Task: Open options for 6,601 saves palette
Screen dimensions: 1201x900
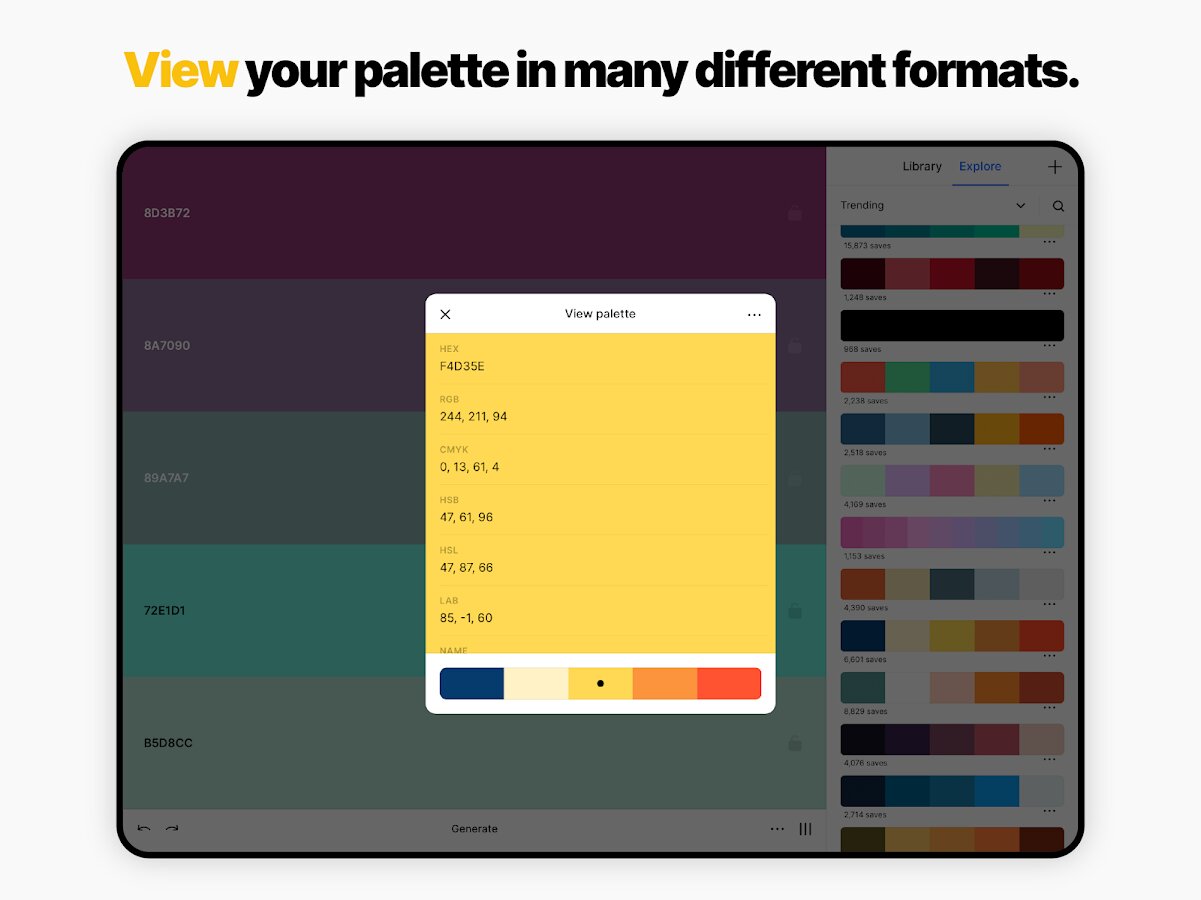Action: point(1050,656)
